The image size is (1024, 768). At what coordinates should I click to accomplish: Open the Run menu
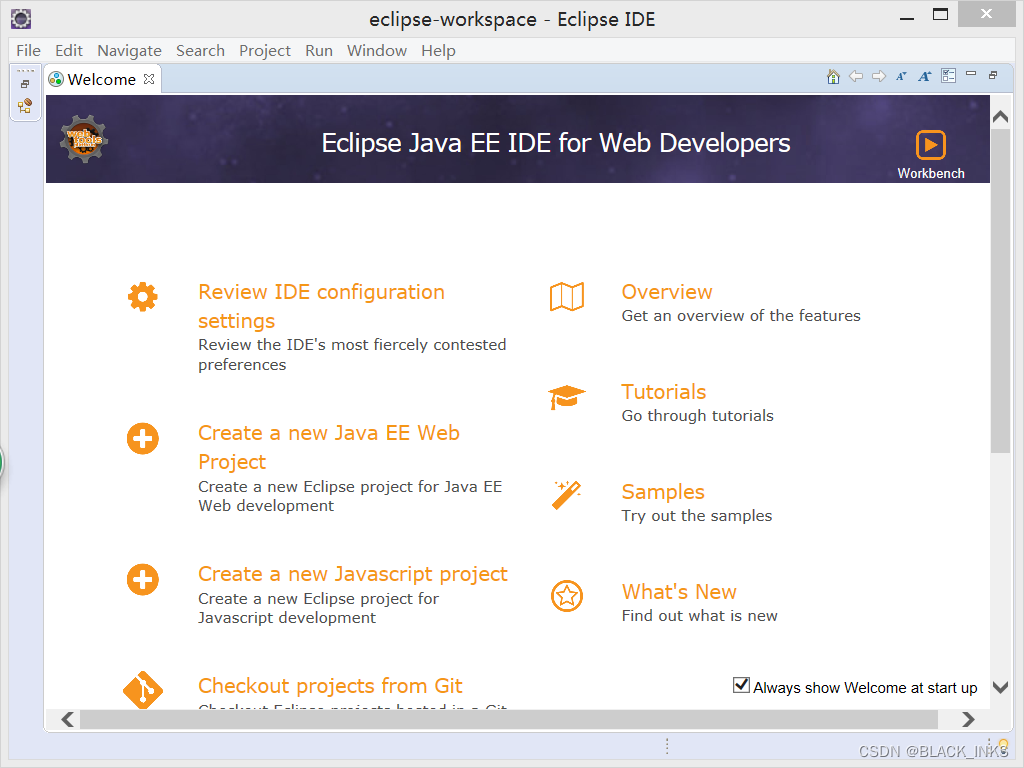point(319,51)
